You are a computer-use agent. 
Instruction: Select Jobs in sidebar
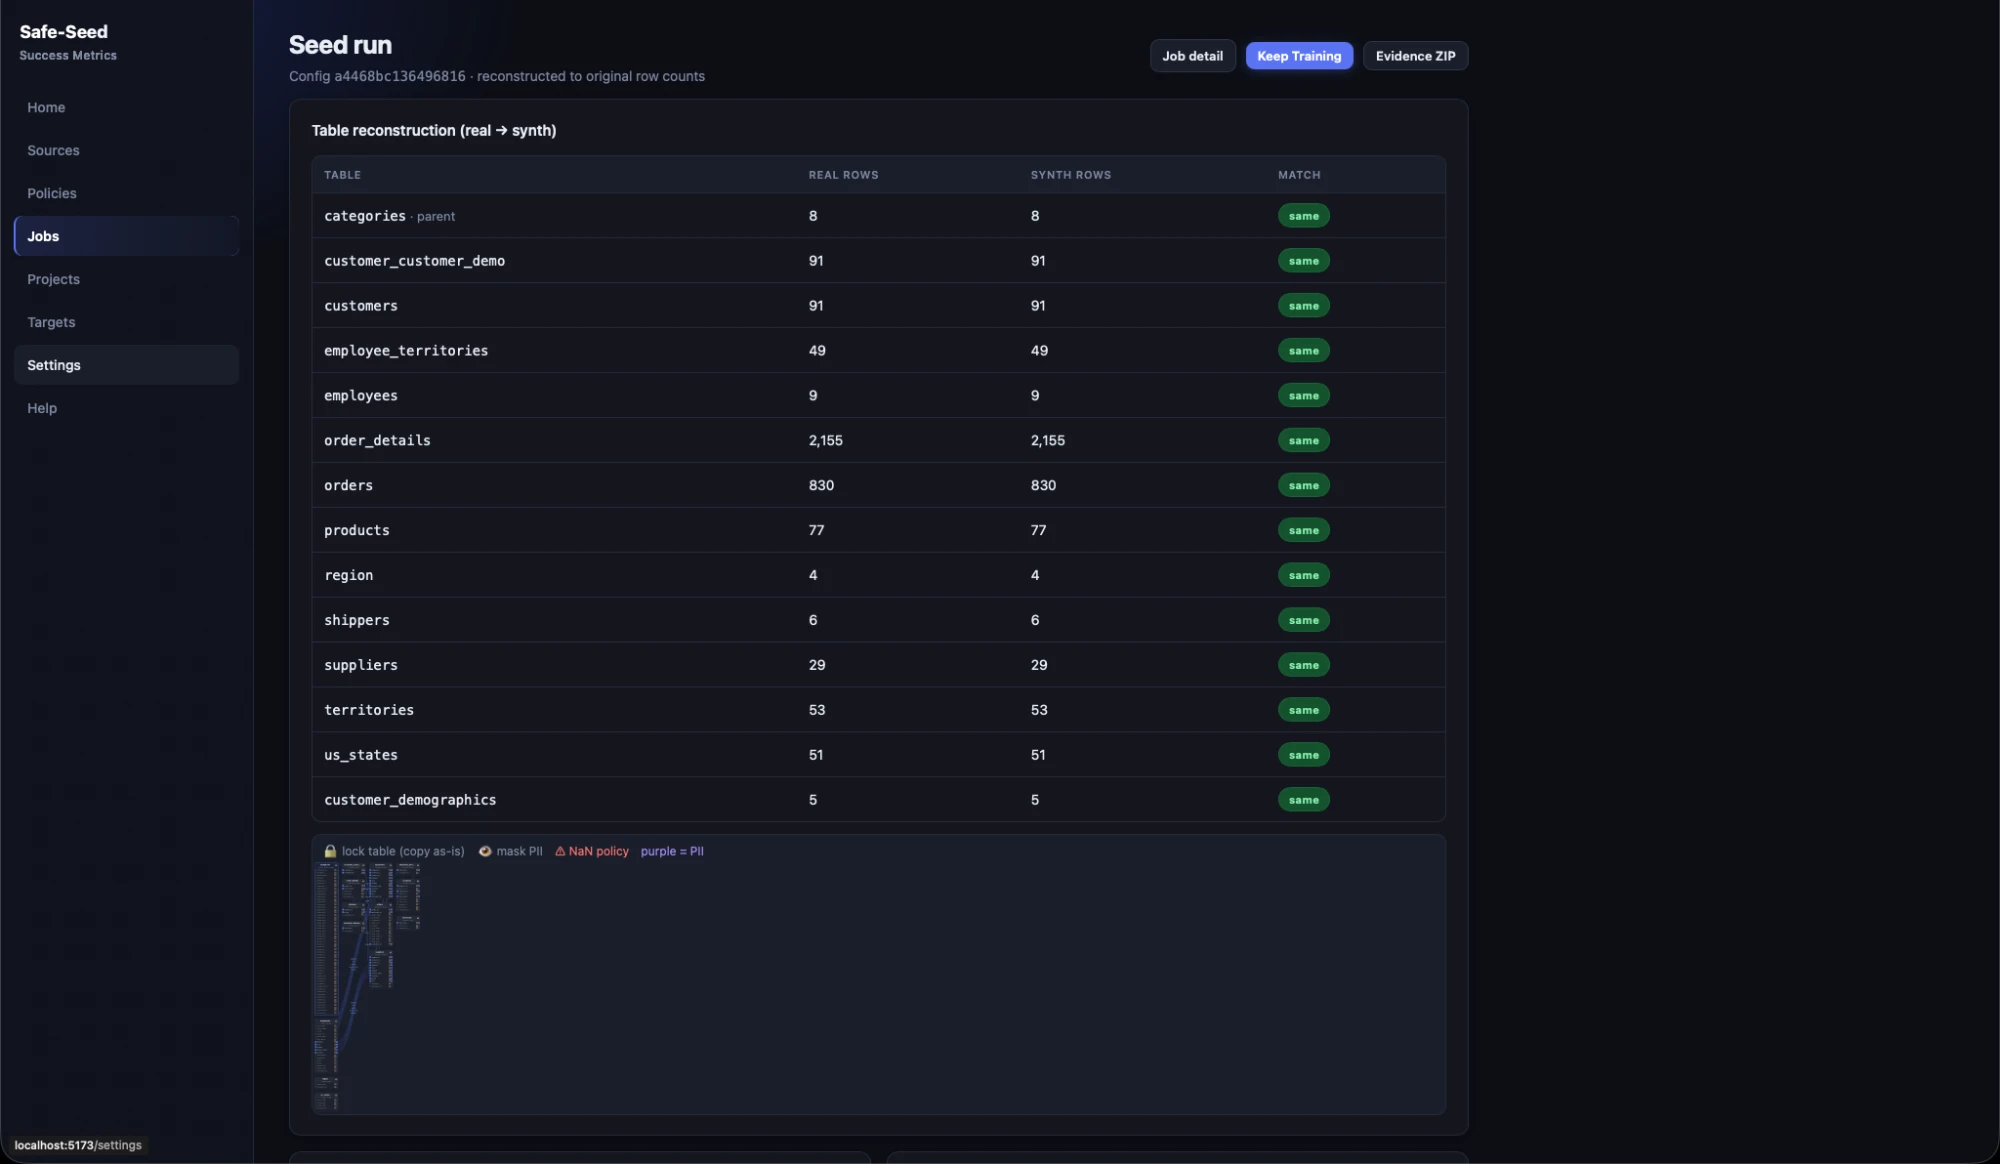pos(126,236)
